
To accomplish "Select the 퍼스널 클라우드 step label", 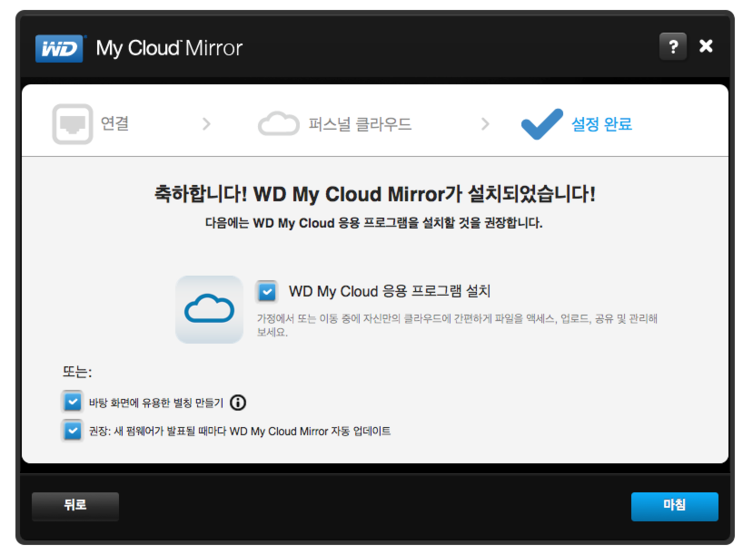I will 360,124.
